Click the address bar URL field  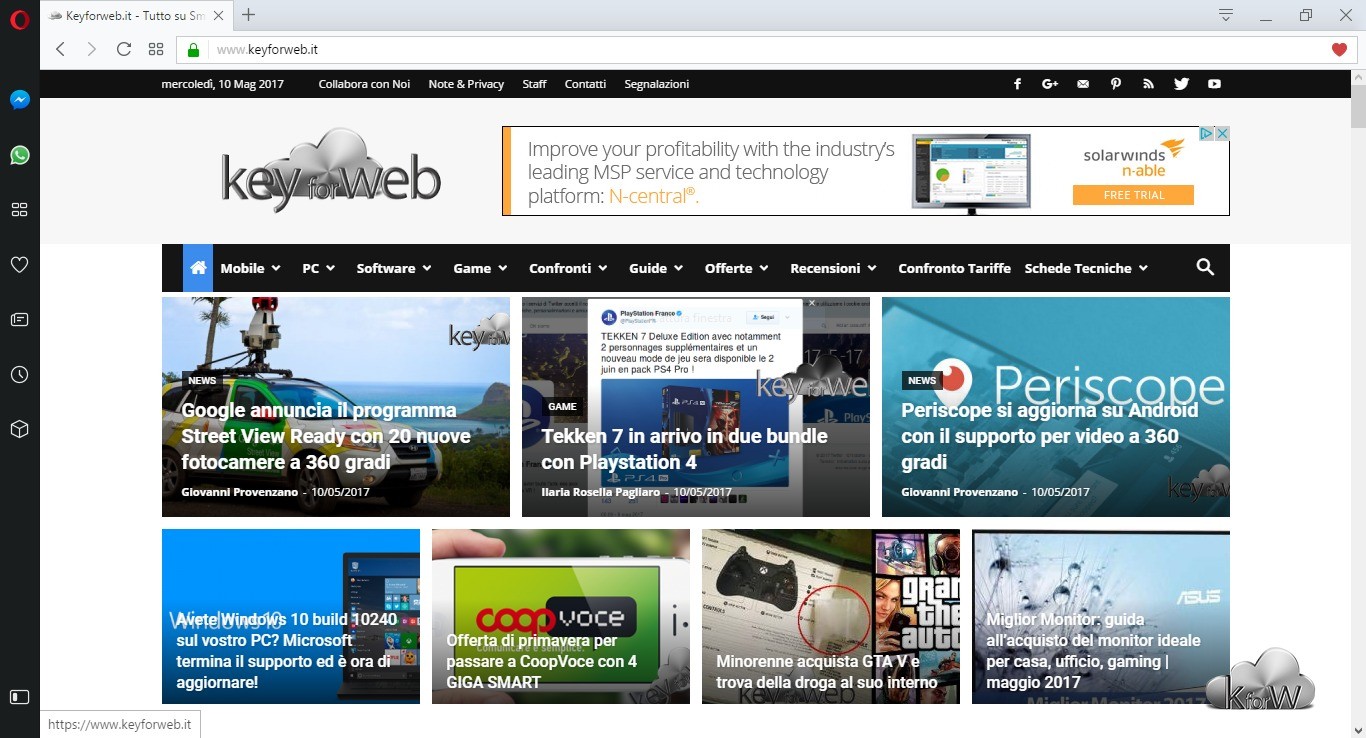(x=700, y=49)
